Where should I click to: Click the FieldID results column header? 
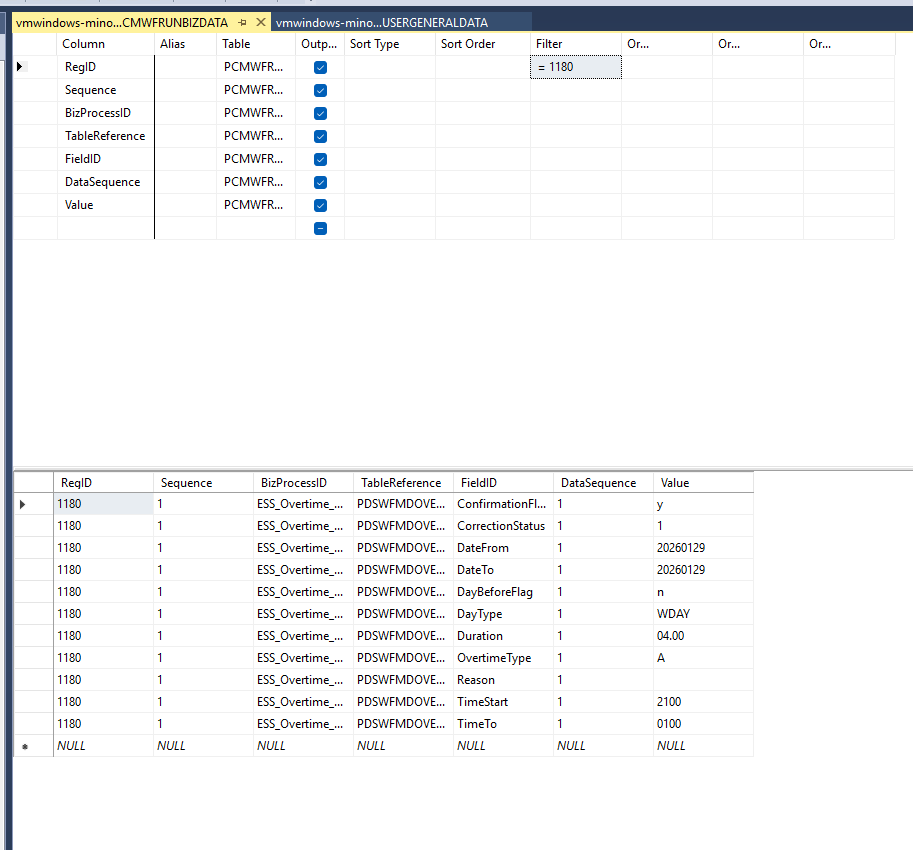coord(502,482)
